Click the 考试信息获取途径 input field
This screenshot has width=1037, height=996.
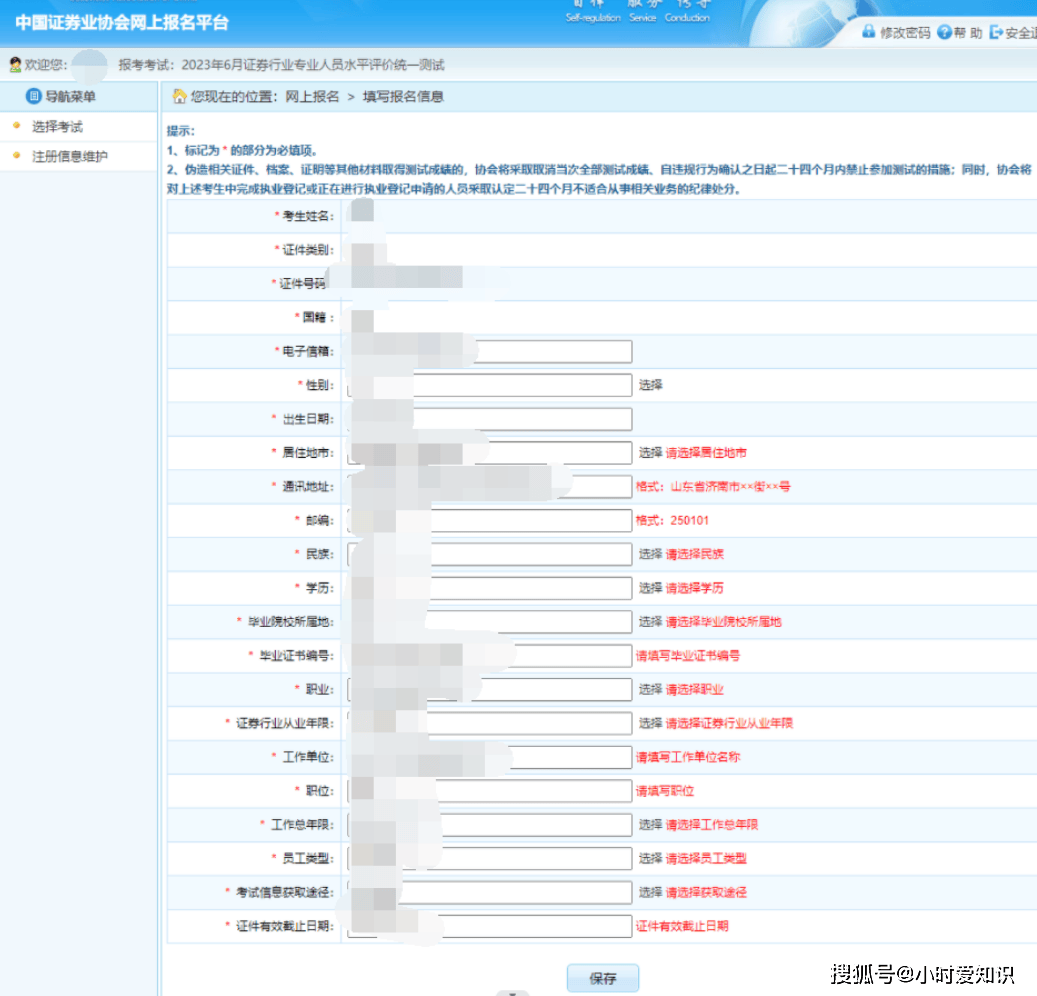pos(489,892)
